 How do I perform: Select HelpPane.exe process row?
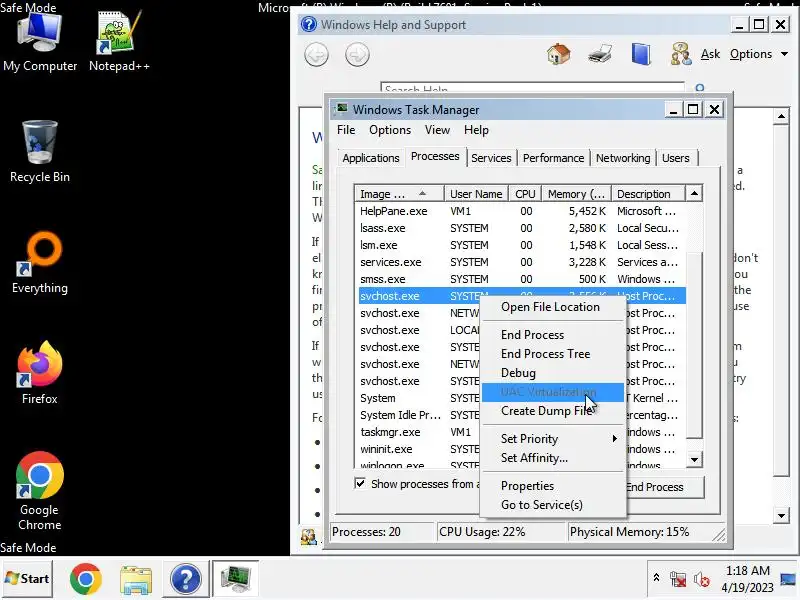(521, 211)
